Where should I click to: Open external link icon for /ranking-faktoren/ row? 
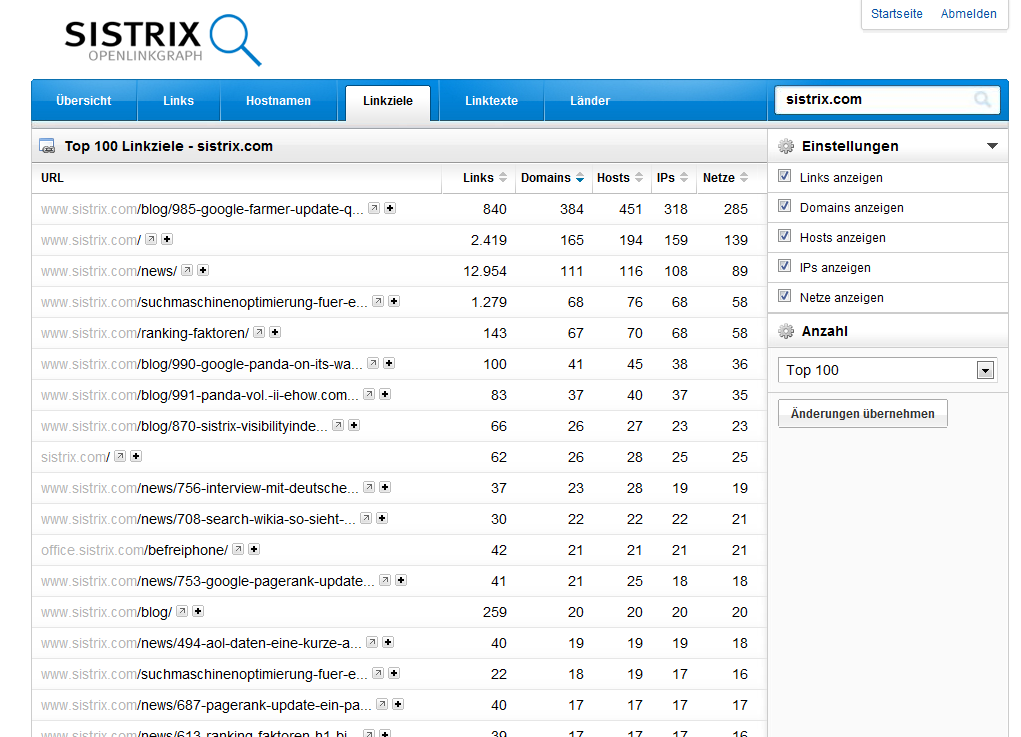[x=259, y=333]
